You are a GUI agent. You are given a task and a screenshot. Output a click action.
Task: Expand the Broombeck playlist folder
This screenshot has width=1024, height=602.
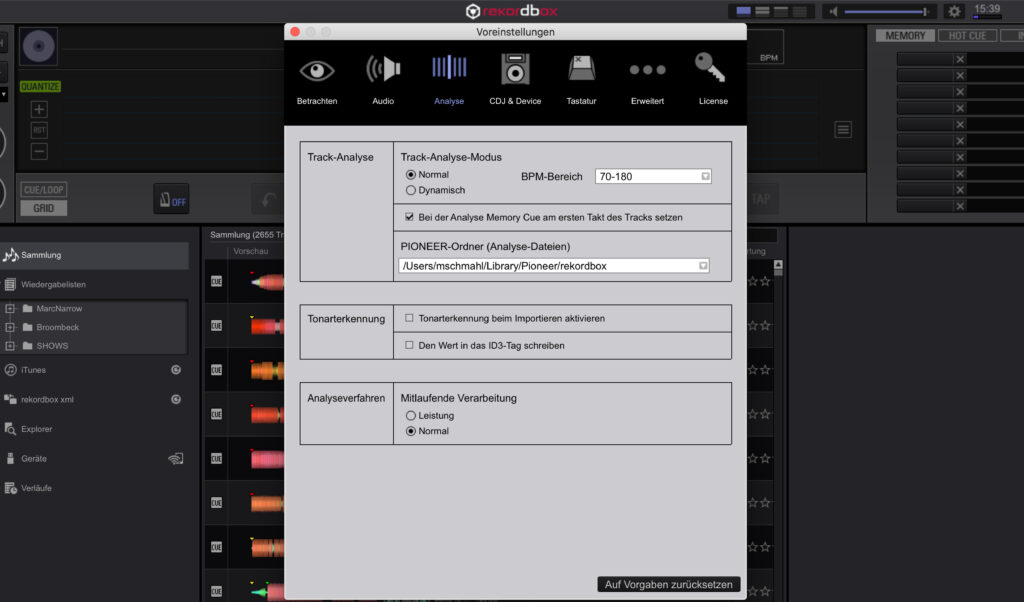point(10,327)
